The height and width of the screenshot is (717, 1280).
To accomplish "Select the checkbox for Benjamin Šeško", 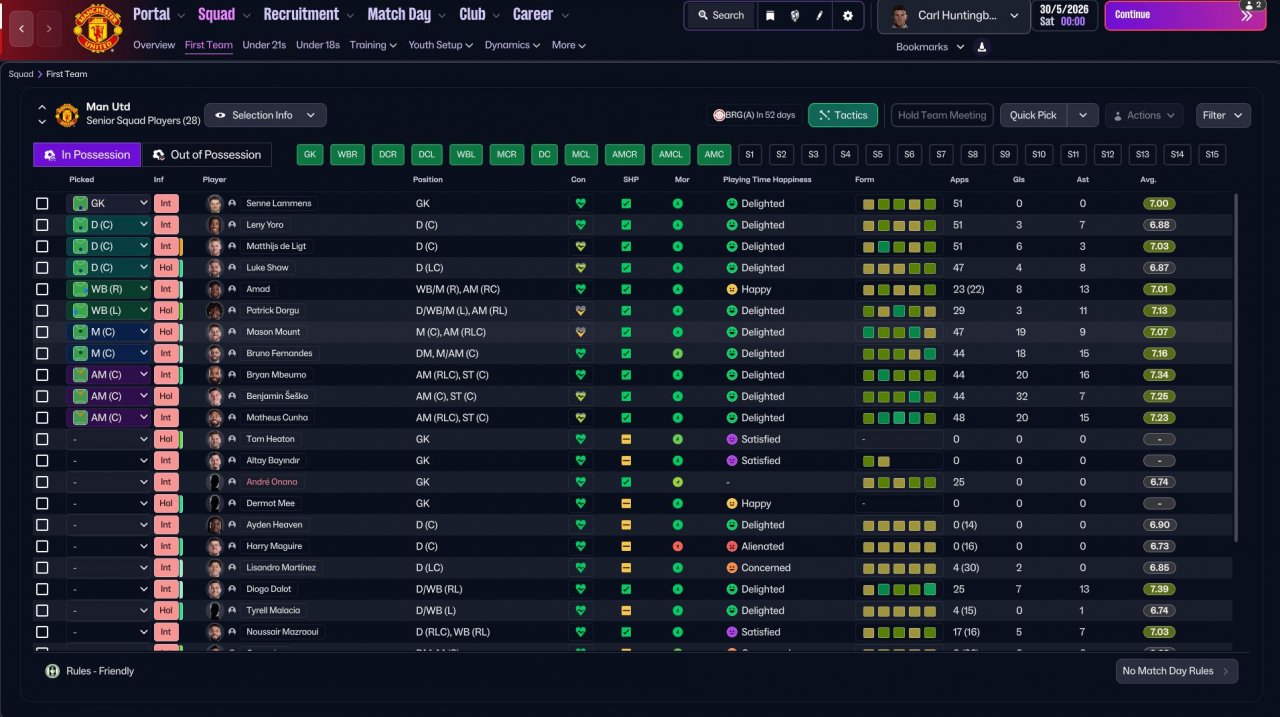I will [42, 396].
